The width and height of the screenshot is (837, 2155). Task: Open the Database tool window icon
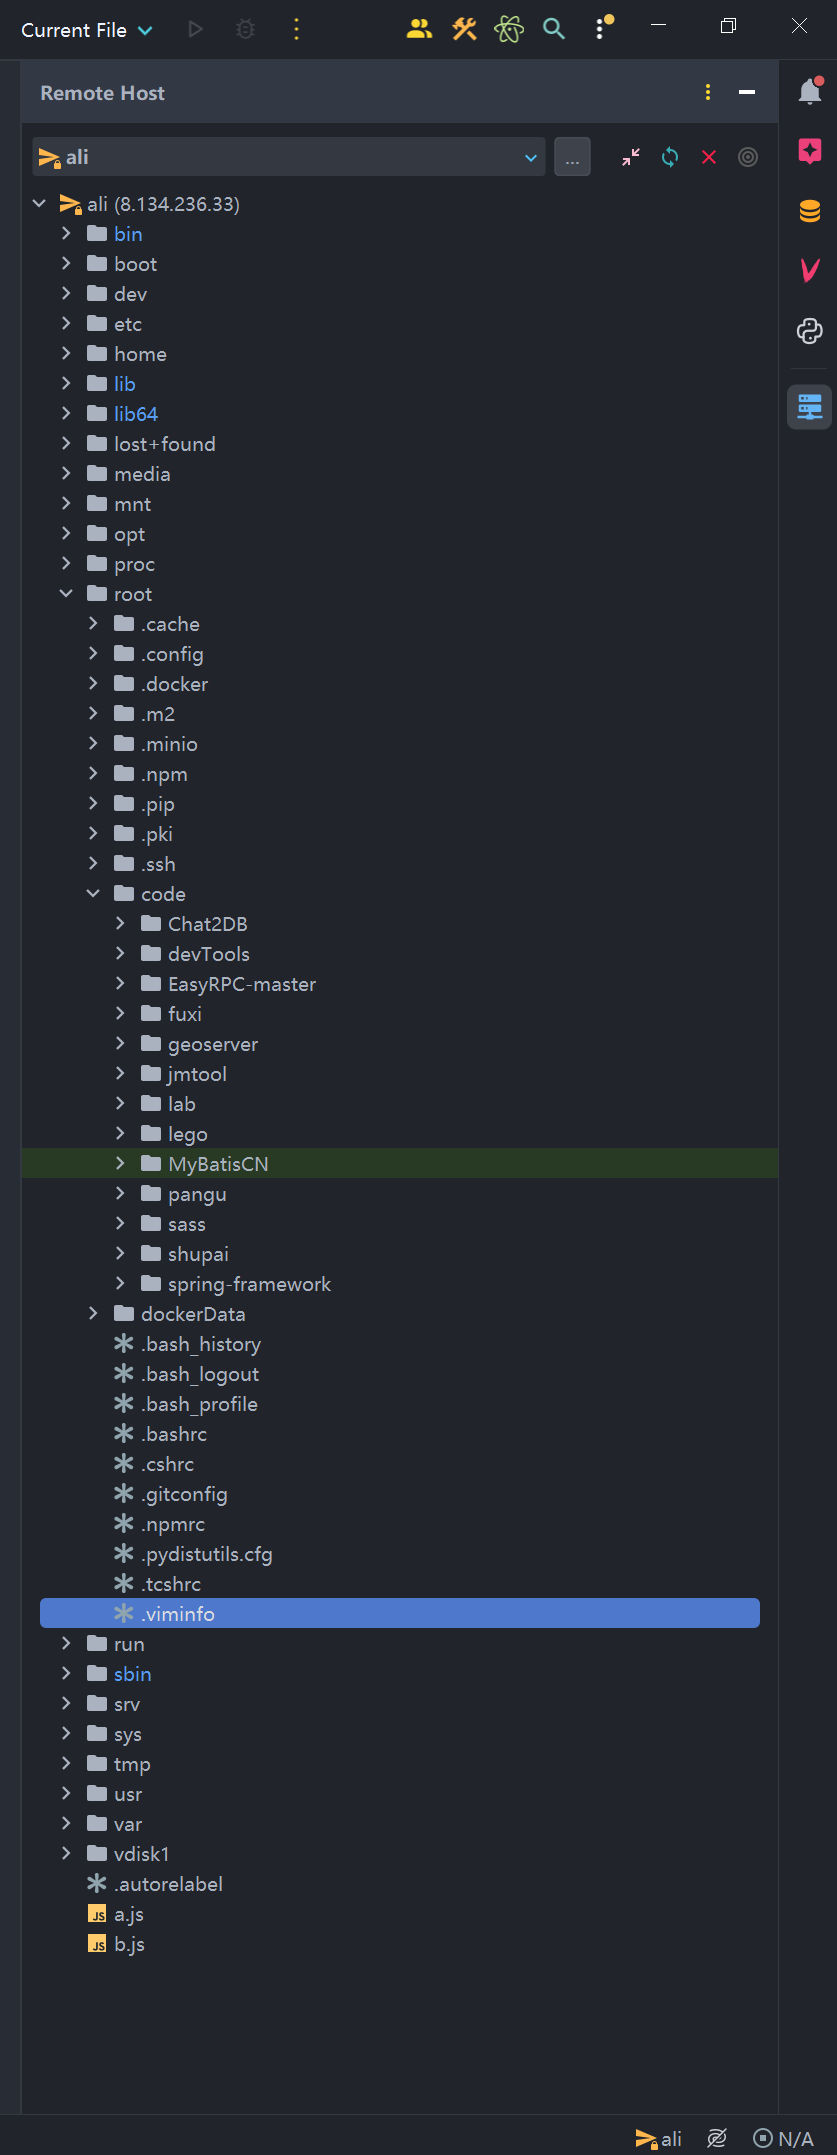click(x=810, y=211)
